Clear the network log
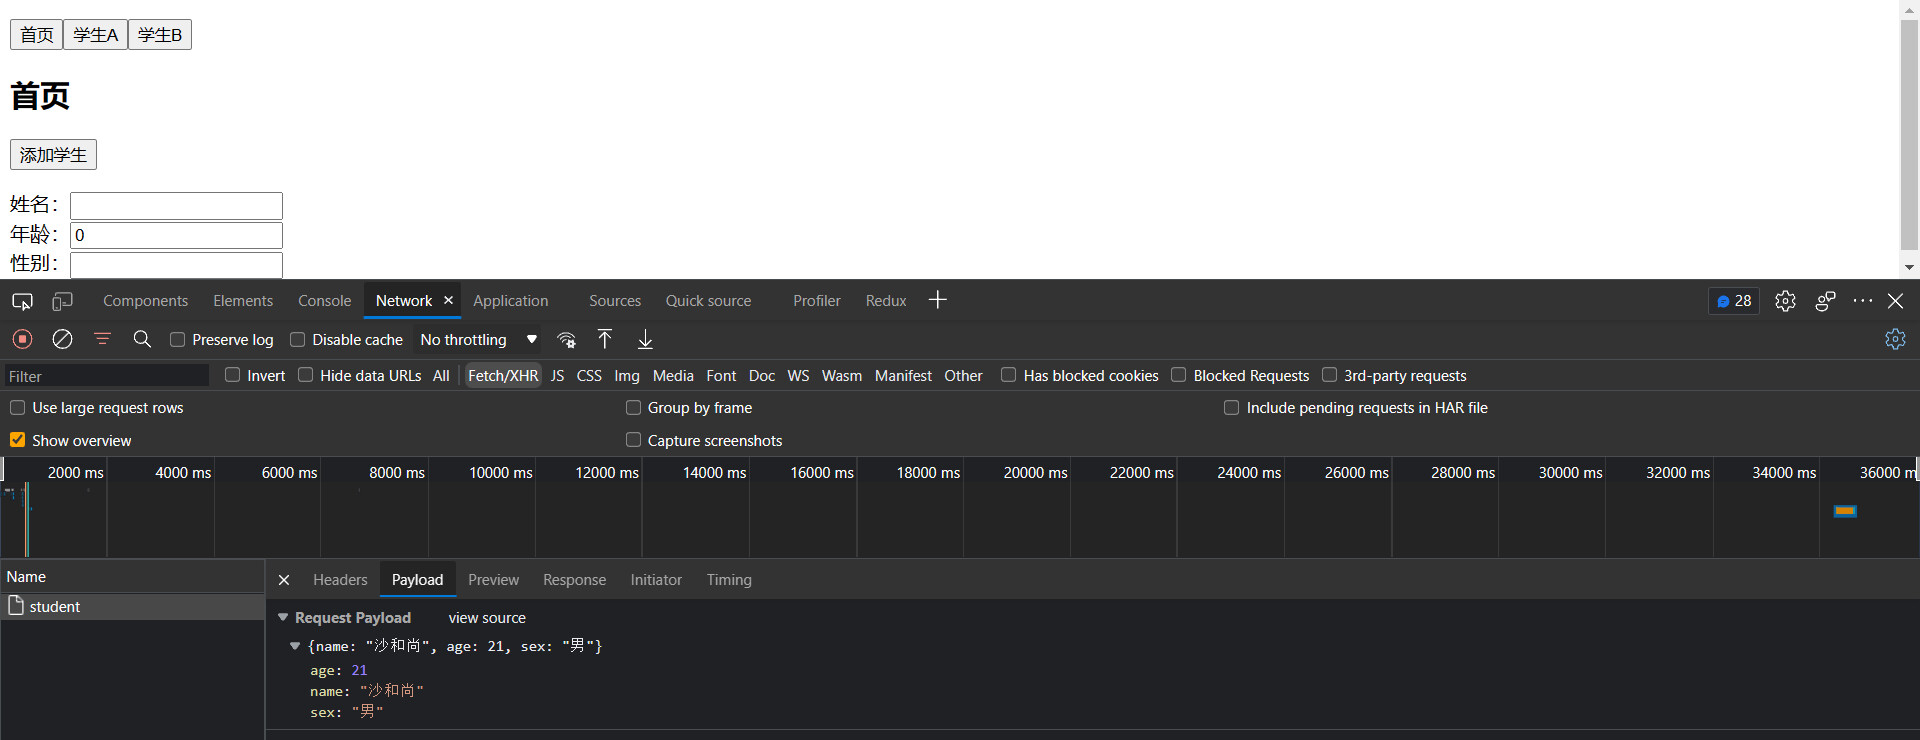1920x740 pixels. 62,339
